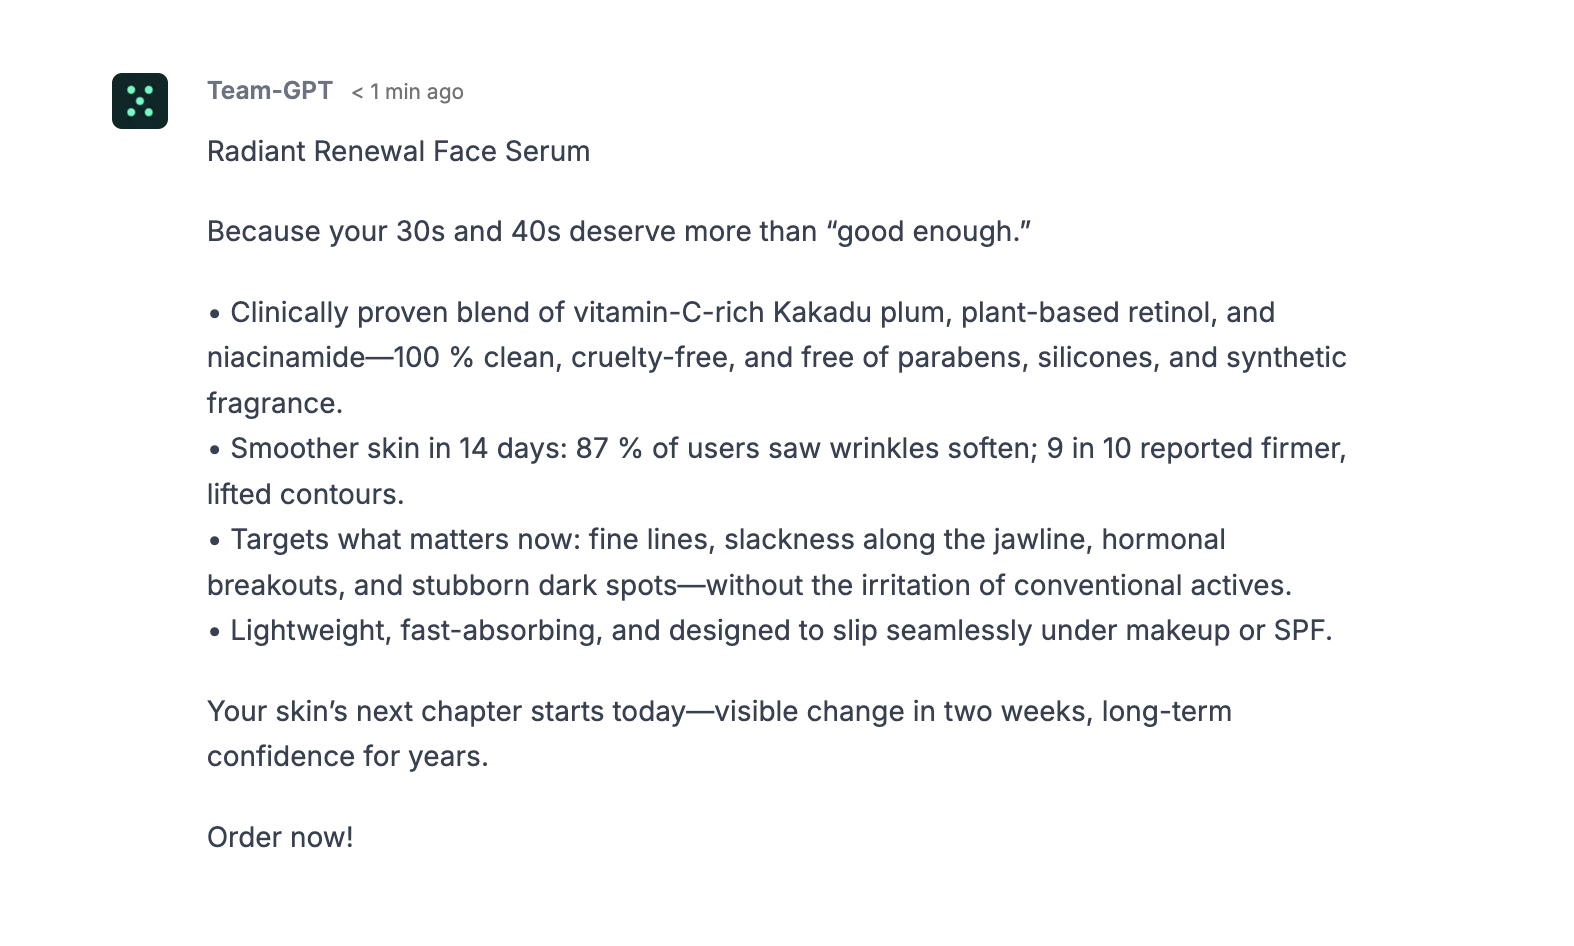Click the word 'niacinamide' in the first bullet
The height and width of the screenshot is (946, 1574).
pyautogui.click(x=286, y=358)
